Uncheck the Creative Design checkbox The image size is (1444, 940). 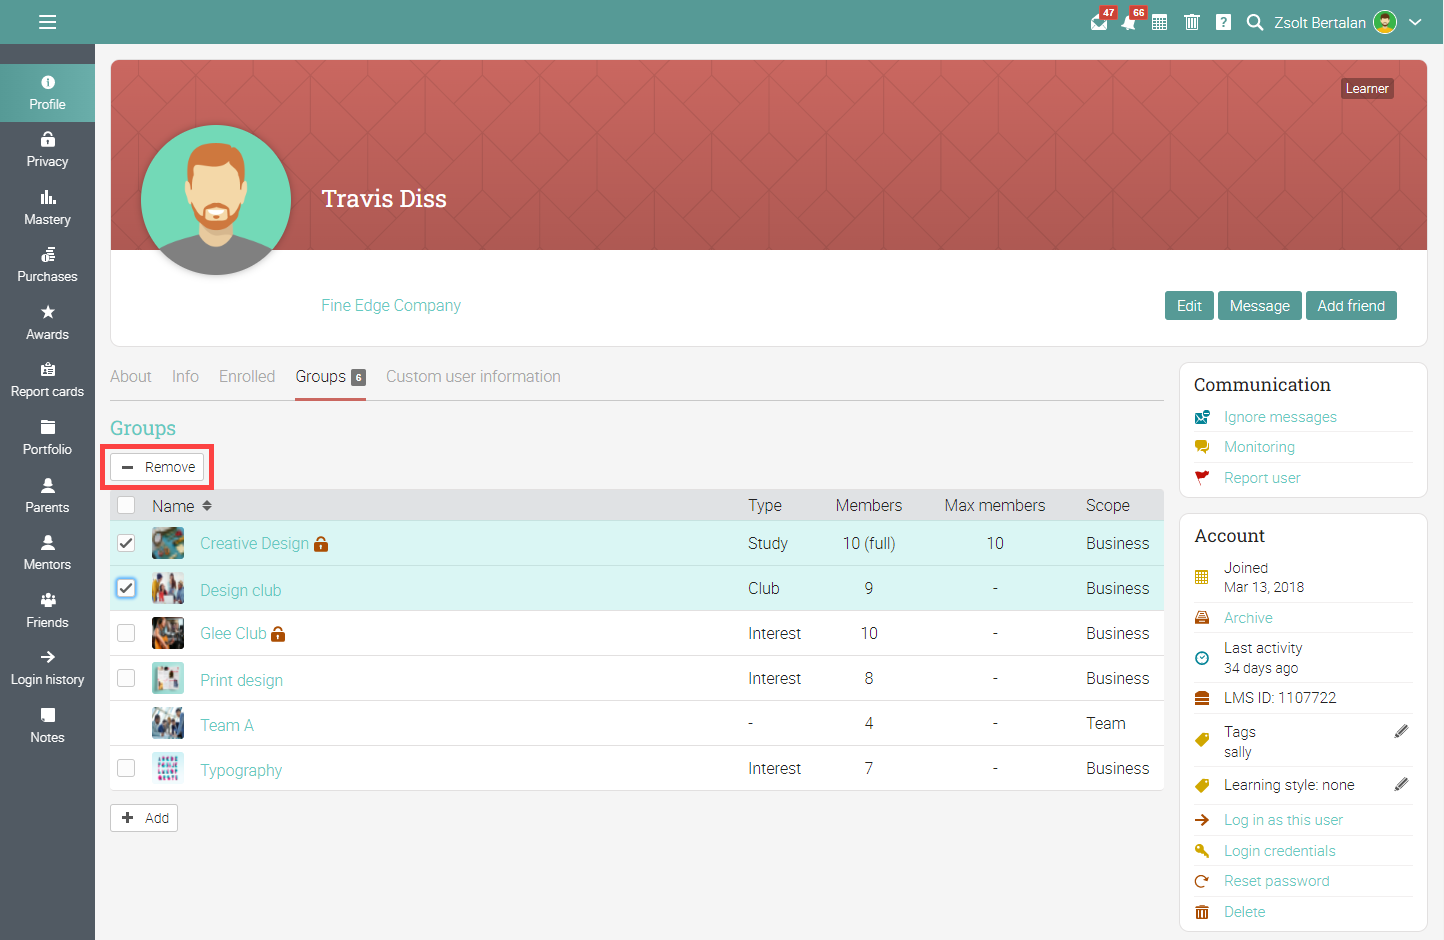pos(126,543)
